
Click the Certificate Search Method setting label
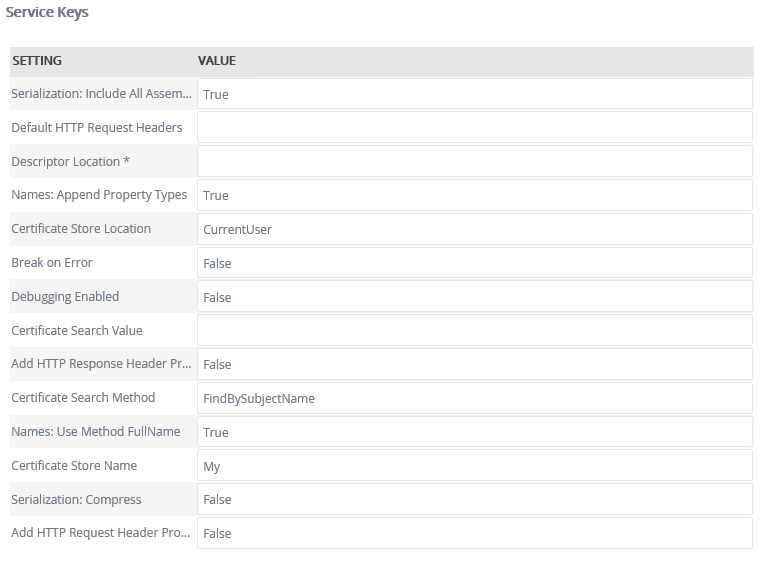tap(83, 398)
